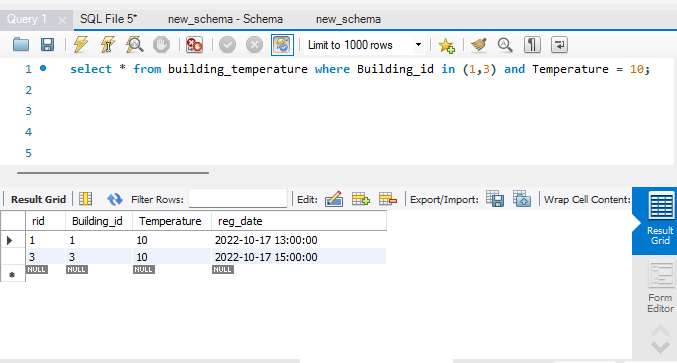Expand result panel down chevron
The width and height of the screenshot is (677, 363).
(x=660, y=347)
